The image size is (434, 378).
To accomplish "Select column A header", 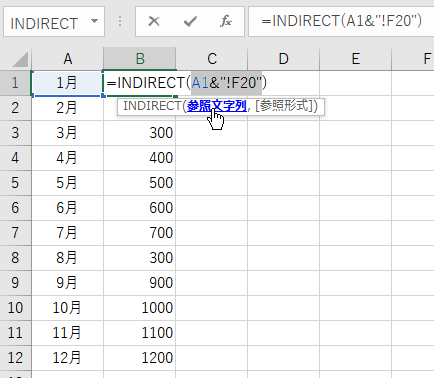I will (x=68, y=59).
